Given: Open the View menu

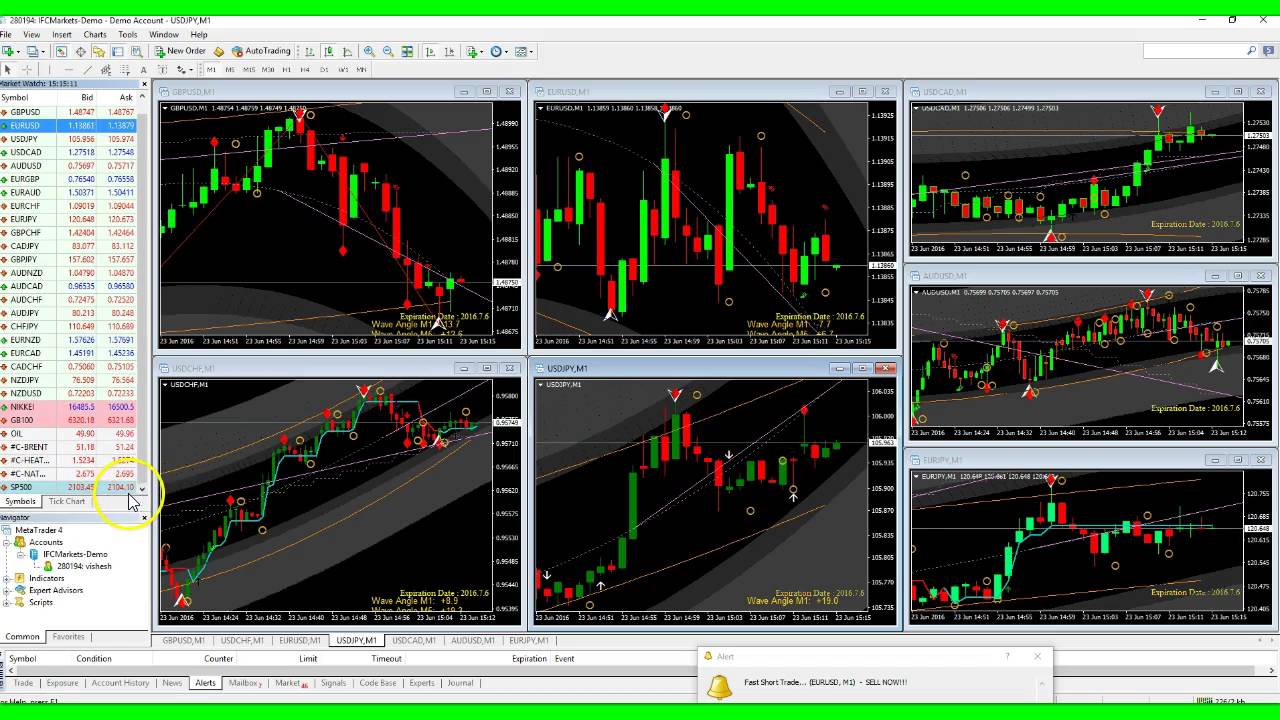Looking at the screenshot, I should point(32,35).
